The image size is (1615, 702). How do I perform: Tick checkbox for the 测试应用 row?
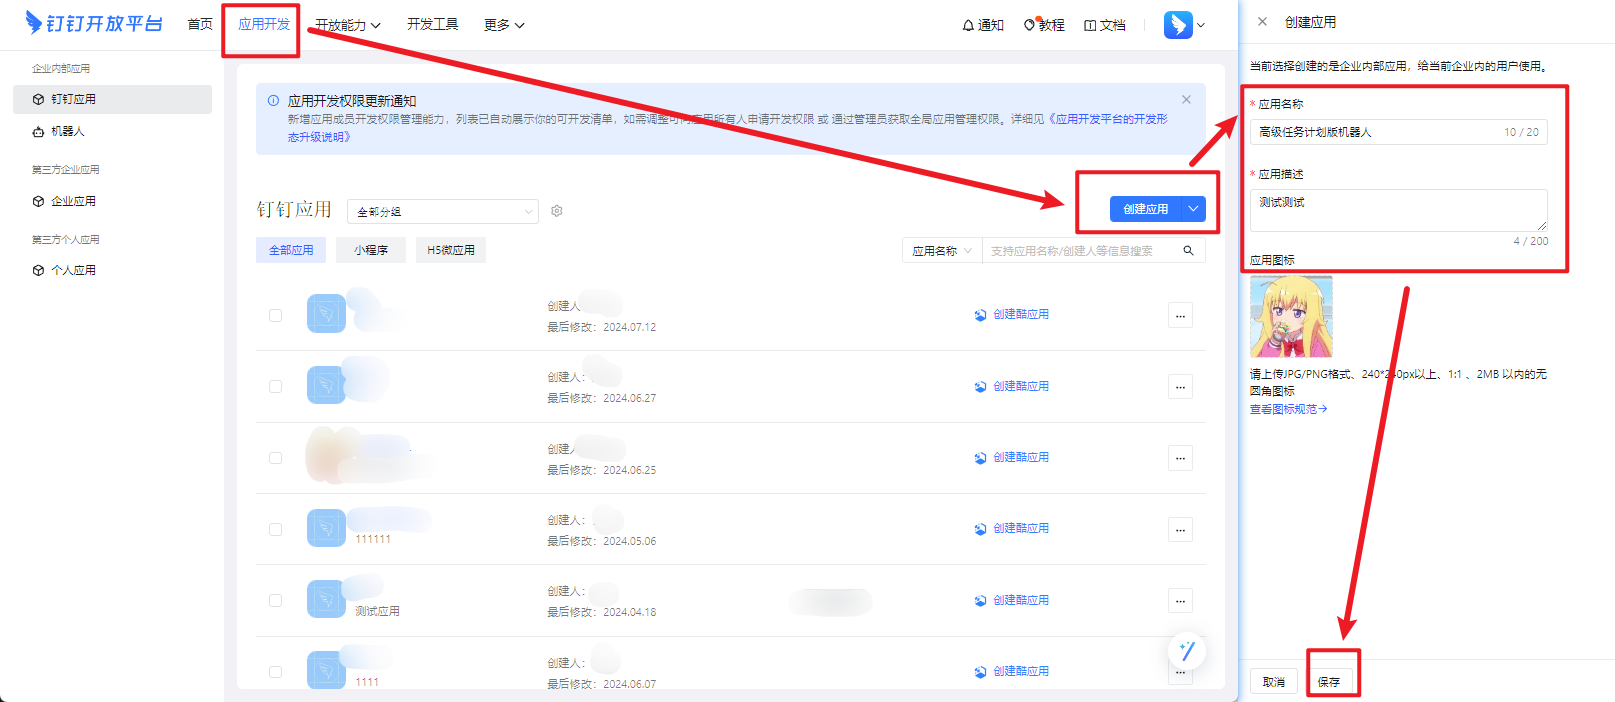point(275,600)
